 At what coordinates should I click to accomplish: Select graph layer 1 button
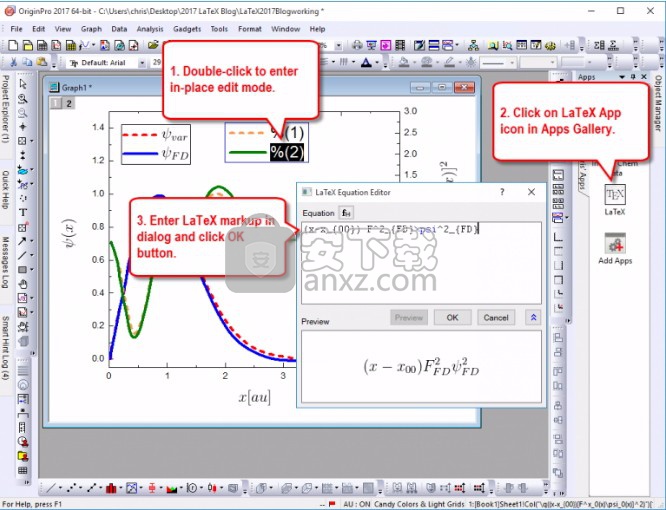(x=56, y=103)
